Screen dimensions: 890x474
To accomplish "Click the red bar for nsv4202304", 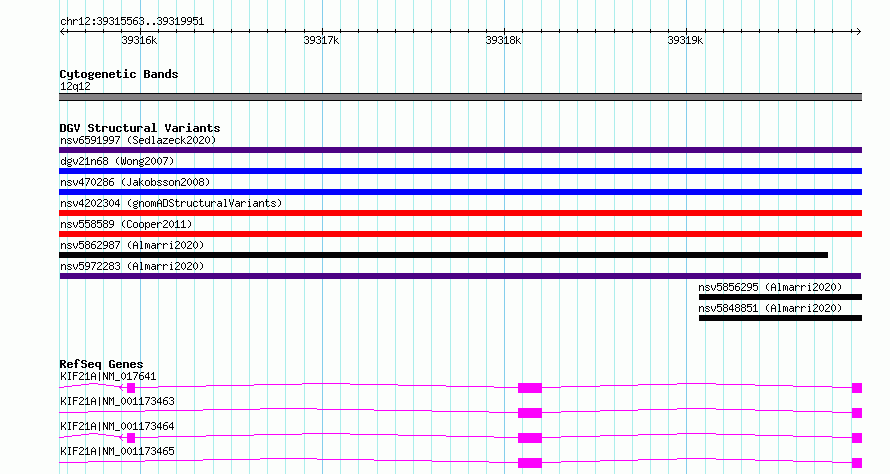I will (x=460, y=213).
